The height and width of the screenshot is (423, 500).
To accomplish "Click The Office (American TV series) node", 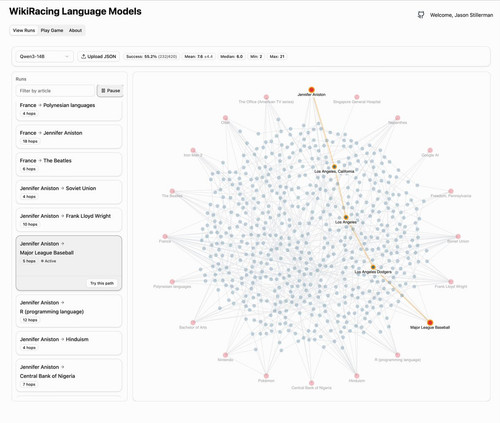I will click(x=266, y=97).
